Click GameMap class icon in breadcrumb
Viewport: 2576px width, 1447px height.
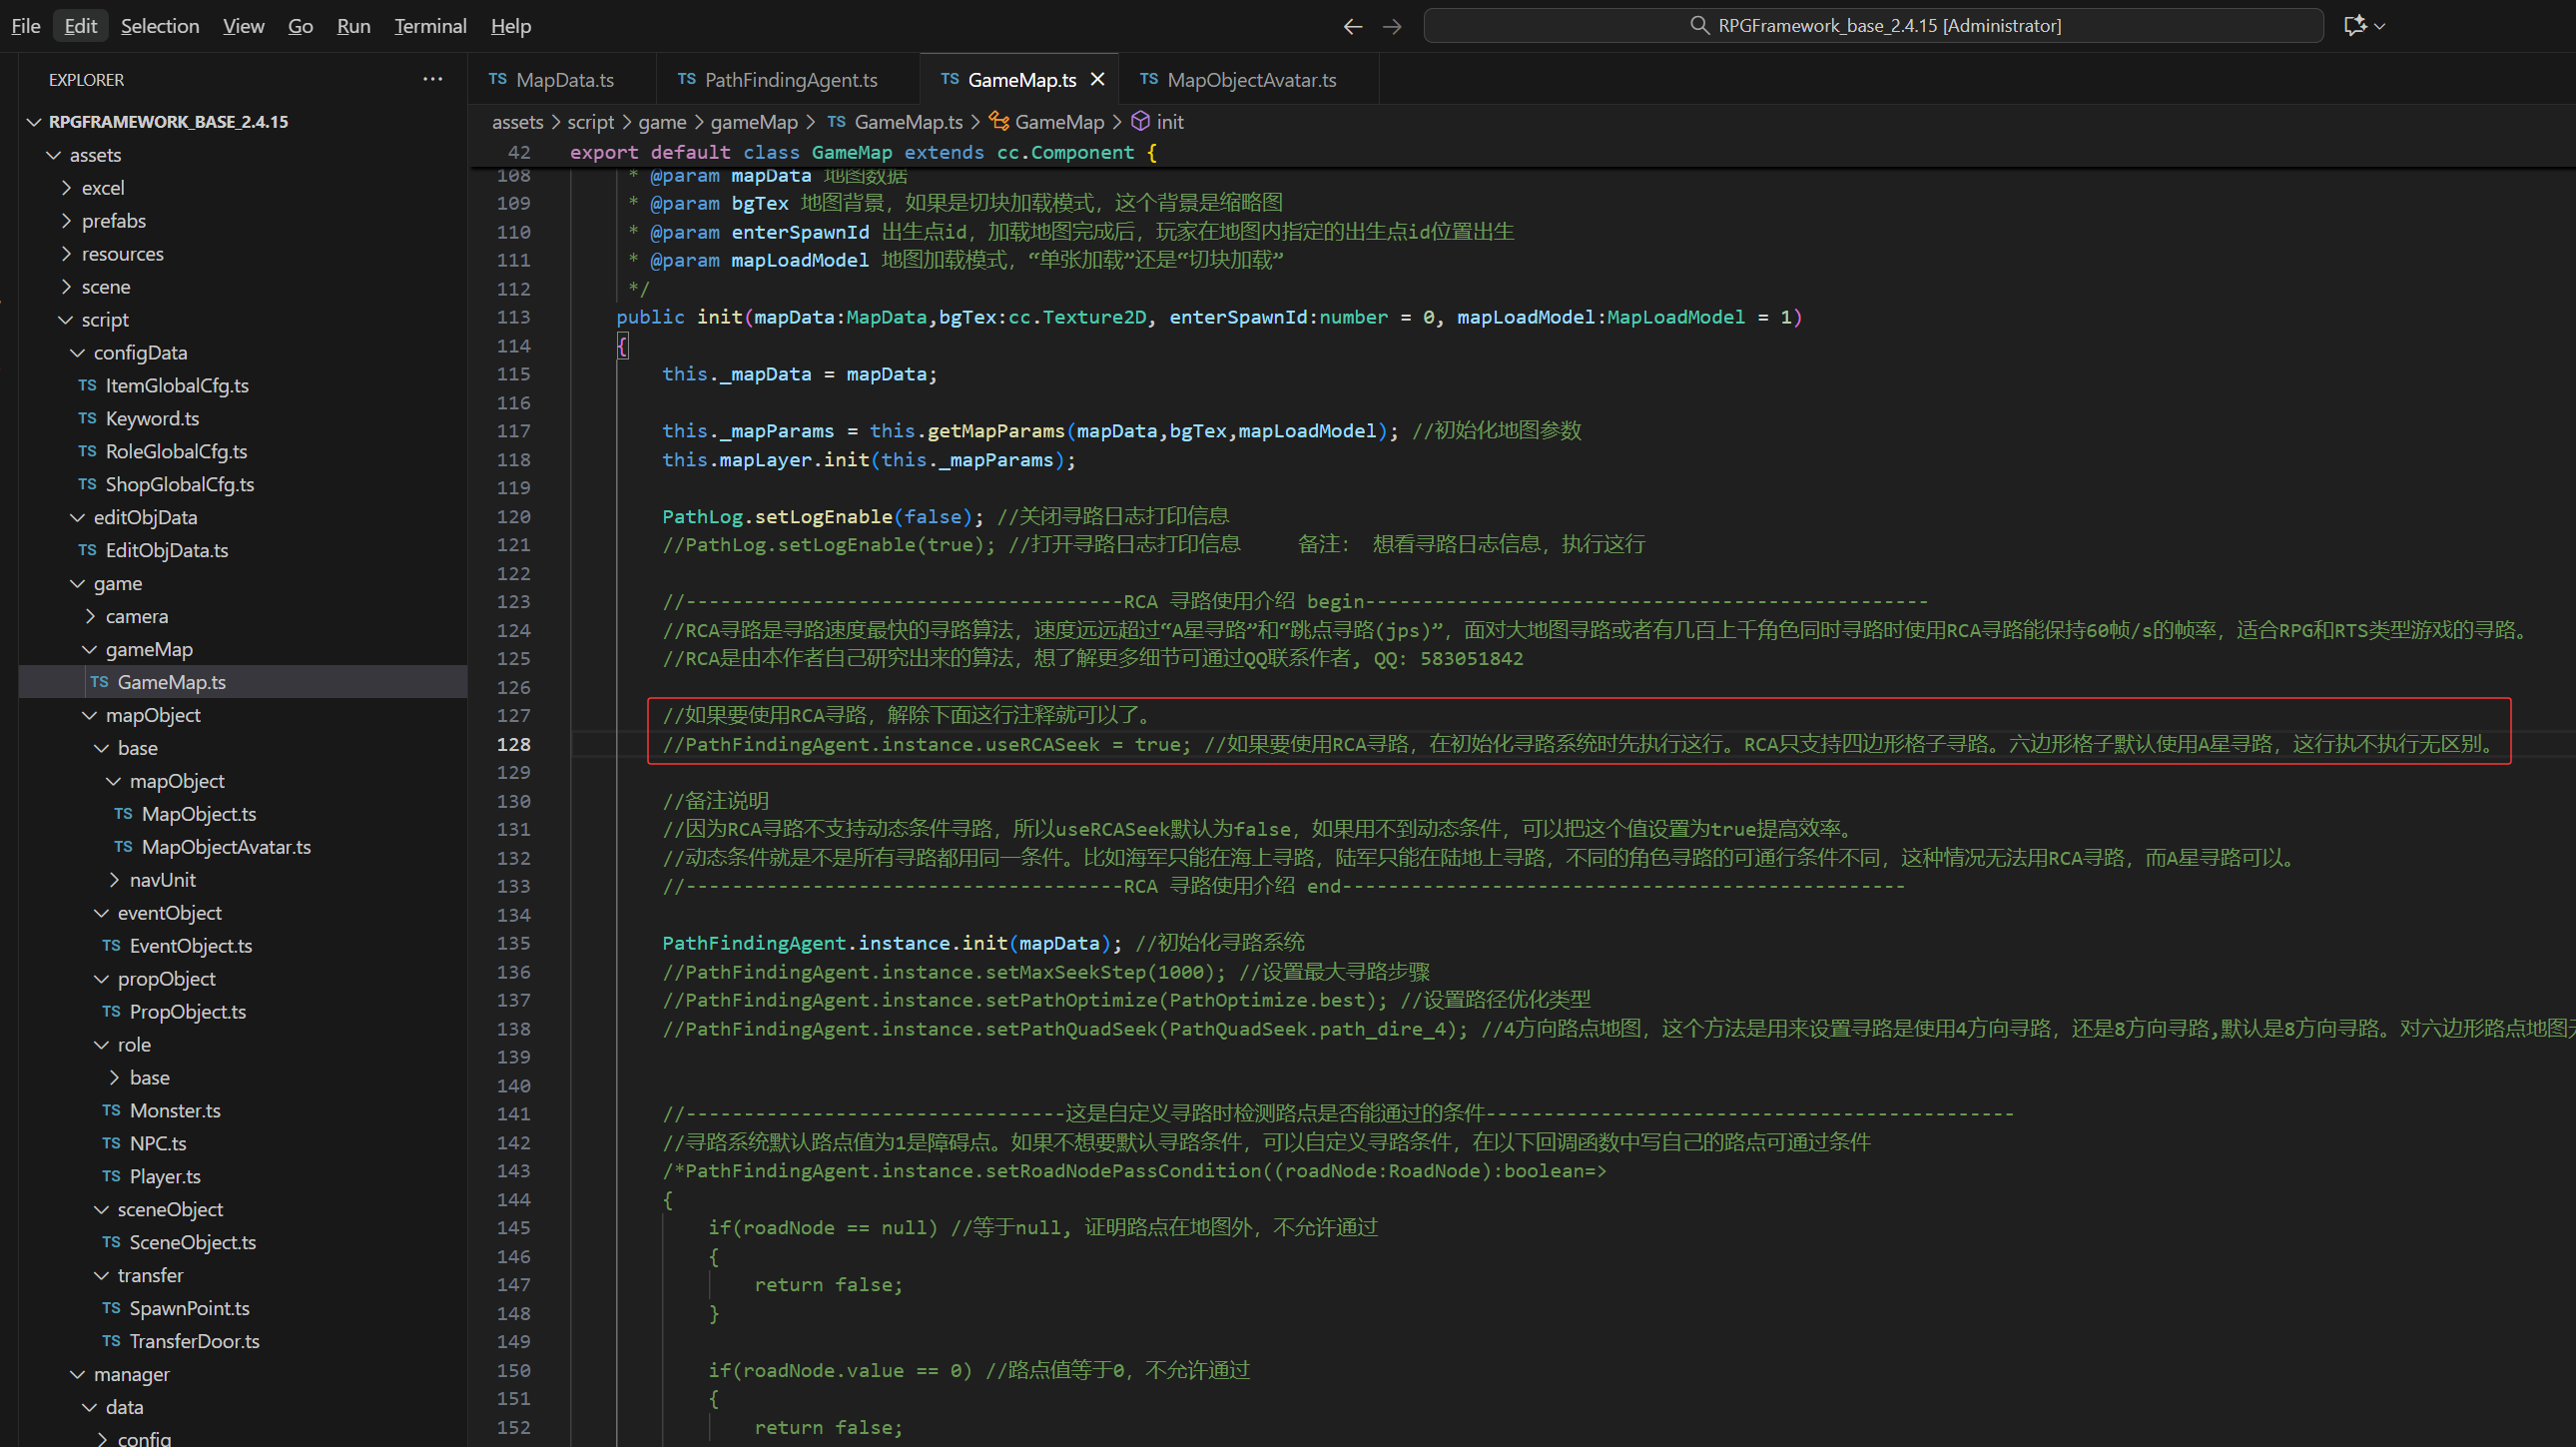998,122
